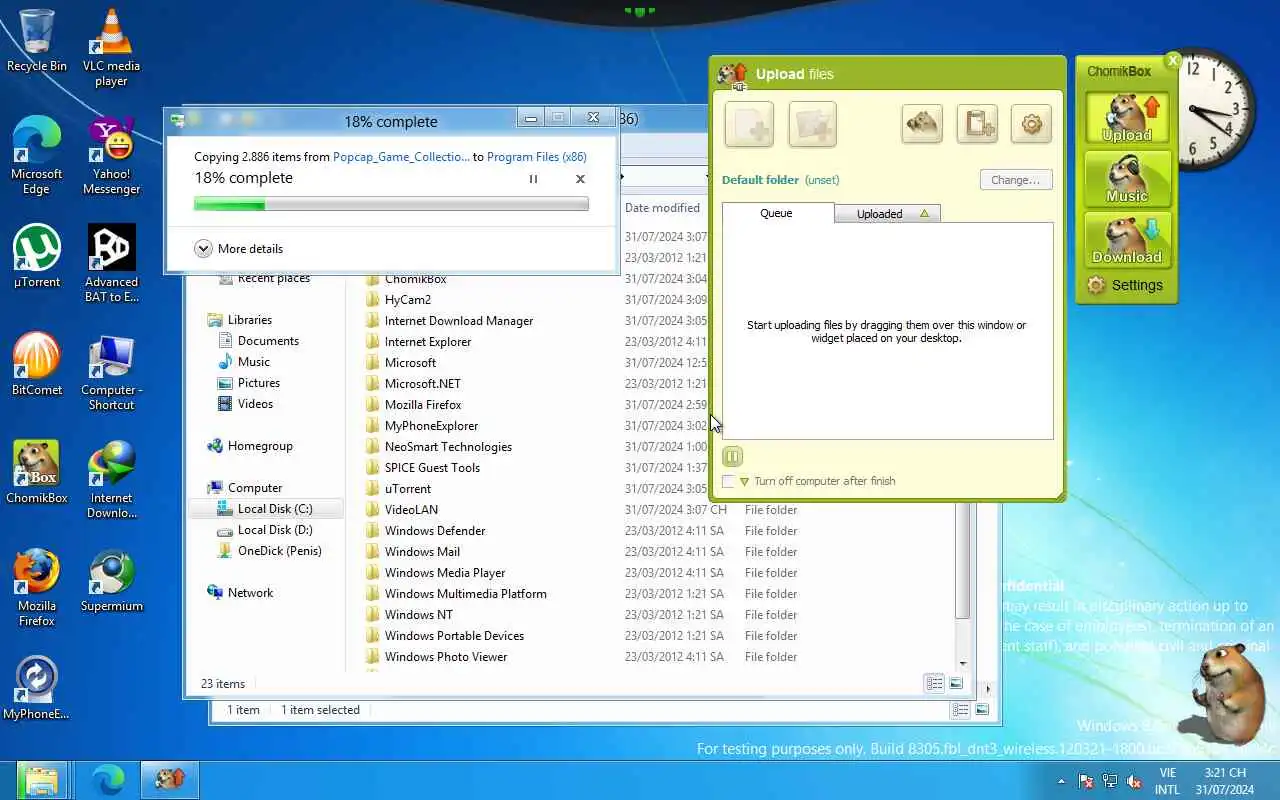The width and height of the screenshot is (1280, 800).
Task: Select Local Disk (D:)
Action: [x=265, y=530]
